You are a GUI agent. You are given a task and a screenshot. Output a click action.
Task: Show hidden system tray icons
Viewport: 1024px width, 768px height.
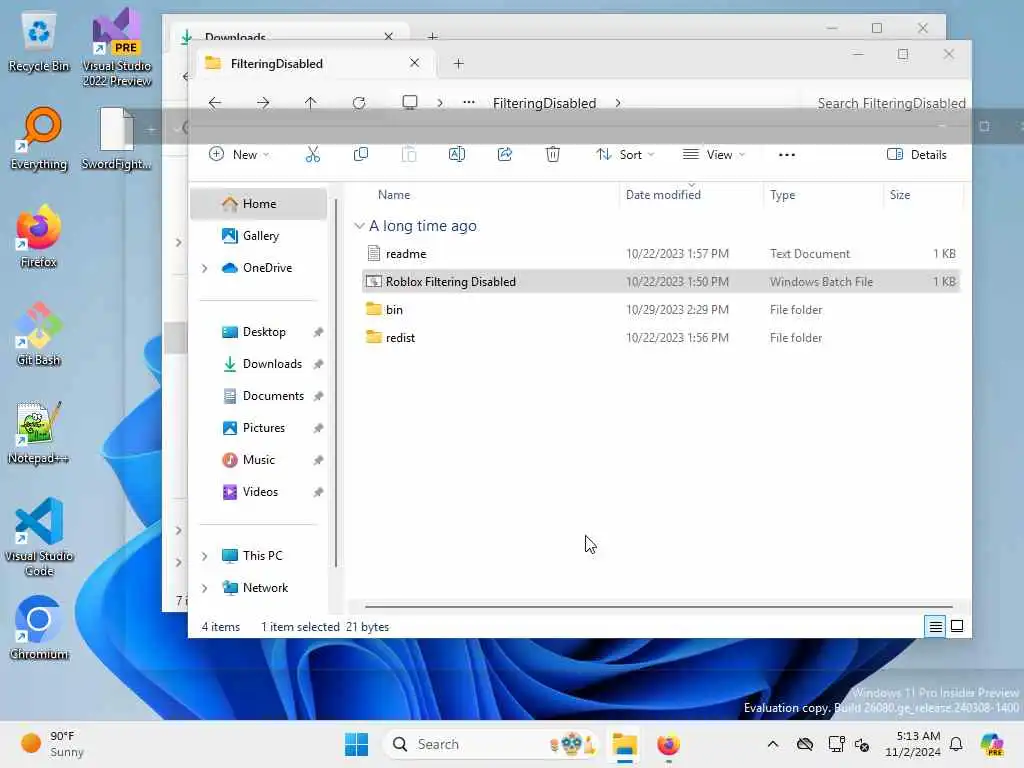tap(773, 744)
